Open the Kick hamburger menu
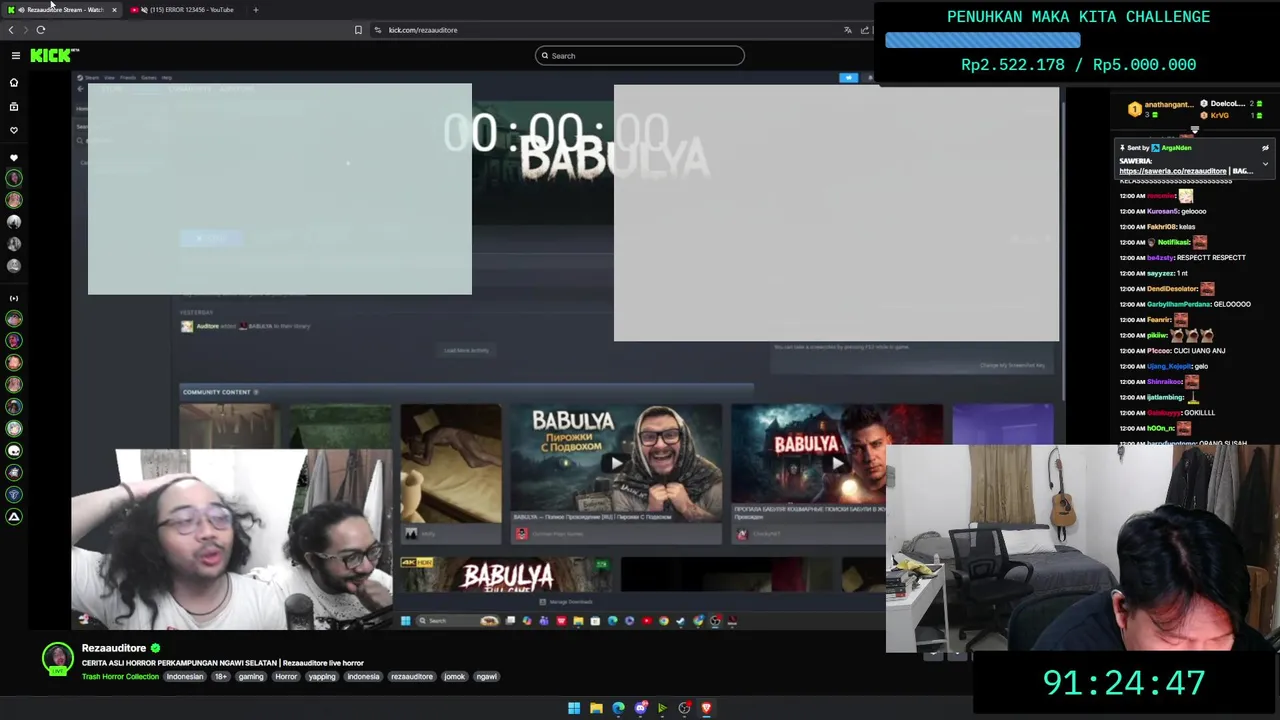 pos(15,56)
